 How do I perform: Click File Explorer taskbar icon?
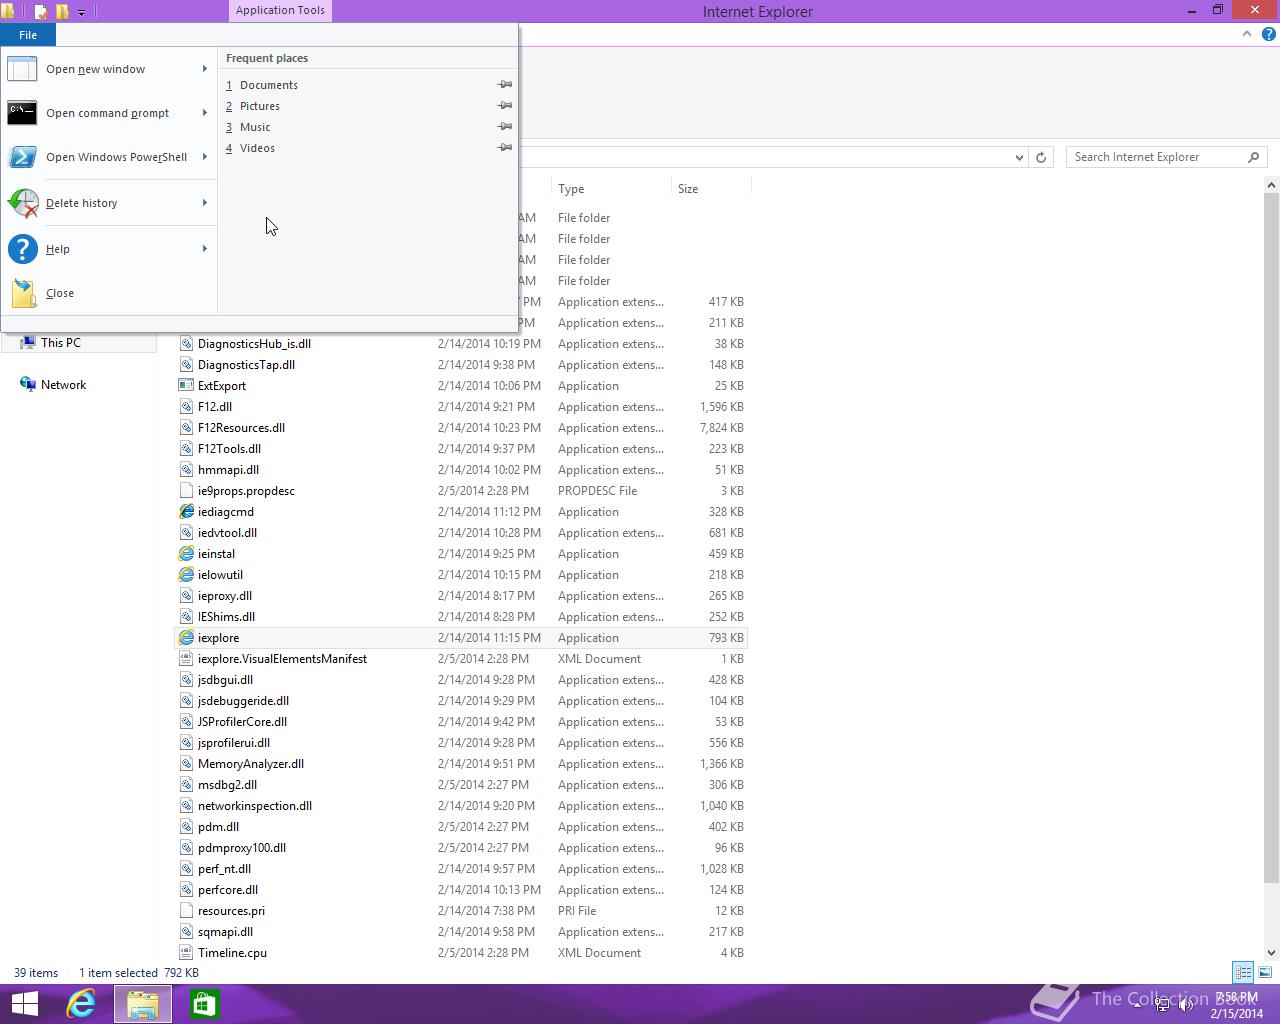click(143, 1004)
